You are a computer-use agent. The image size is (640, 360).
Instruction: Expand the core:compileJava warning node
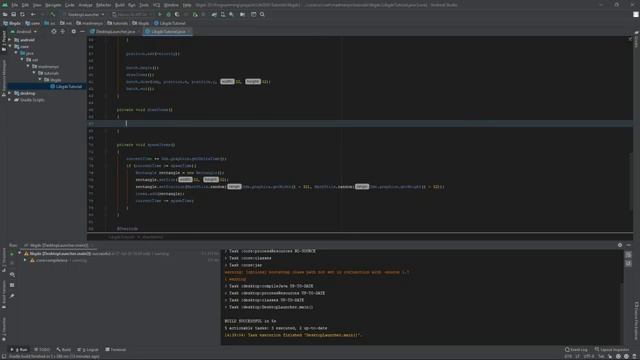(x=25, y=260)
